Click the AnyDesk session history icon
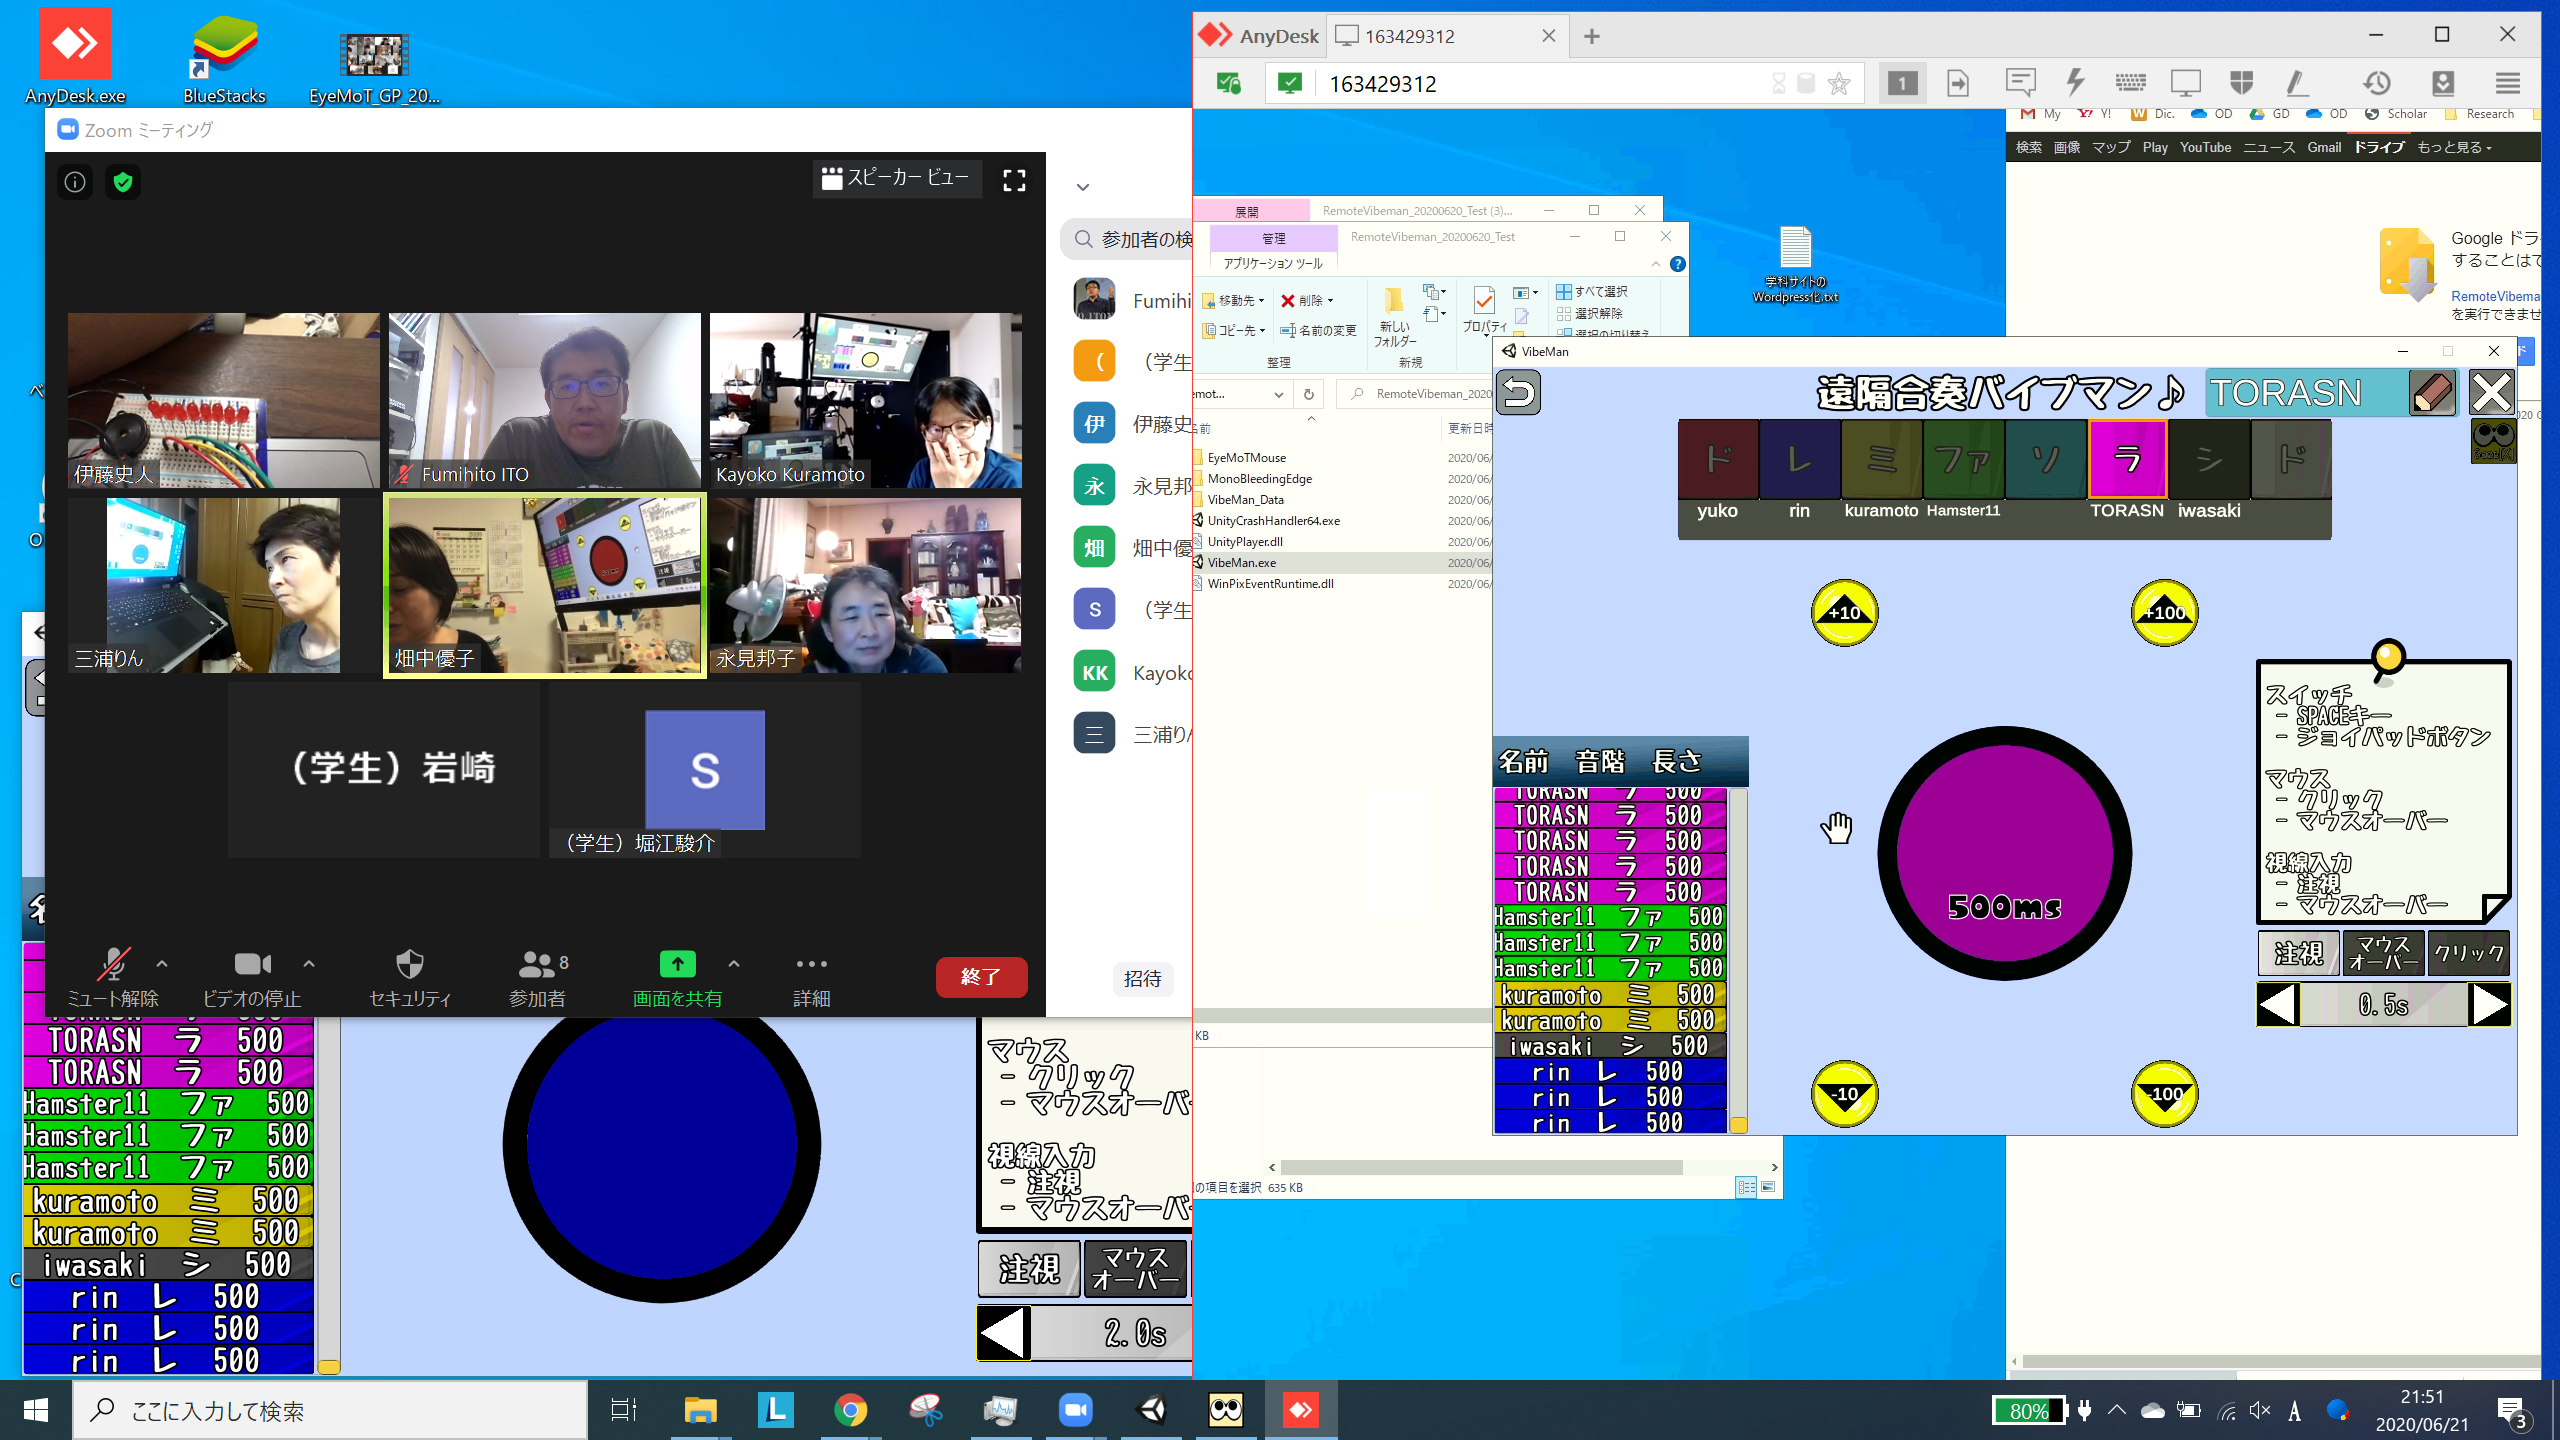The width and height of the screenshot is (2560, 1440). [x=2377, y=83]
